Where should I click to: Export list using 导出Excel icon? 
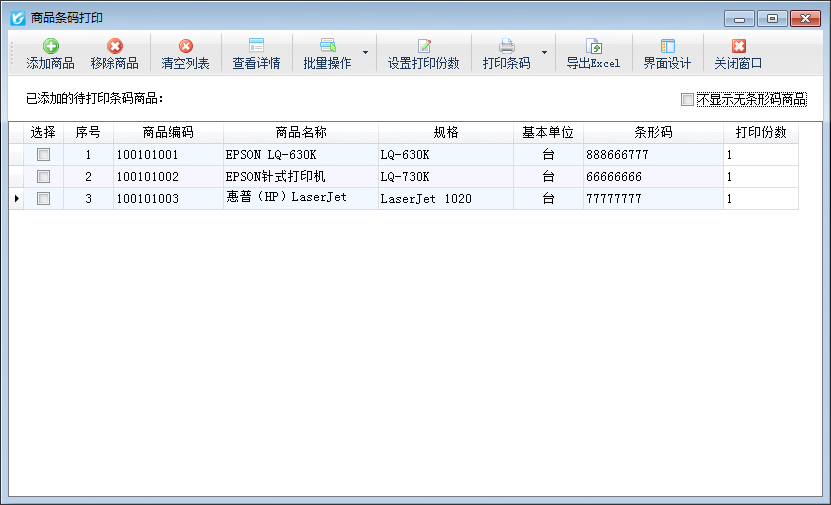(593, 46)
